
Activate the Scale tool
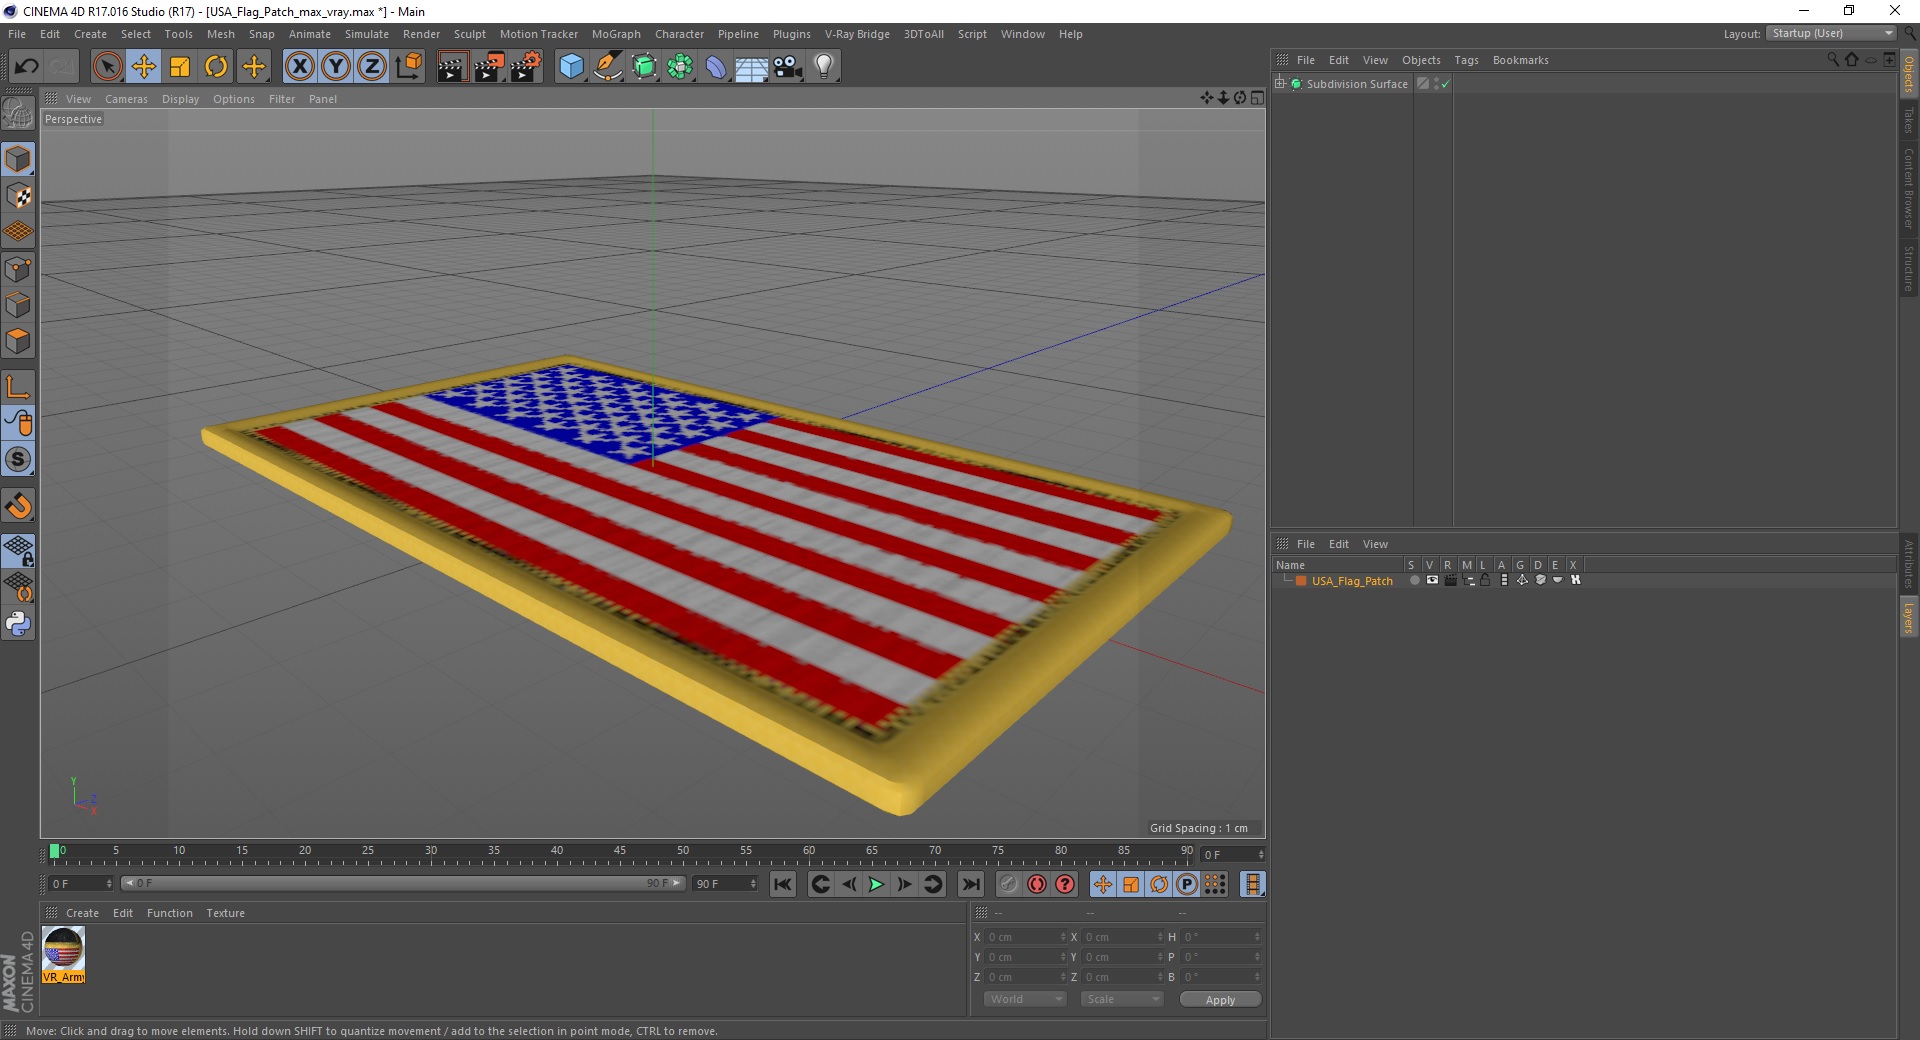180,67
